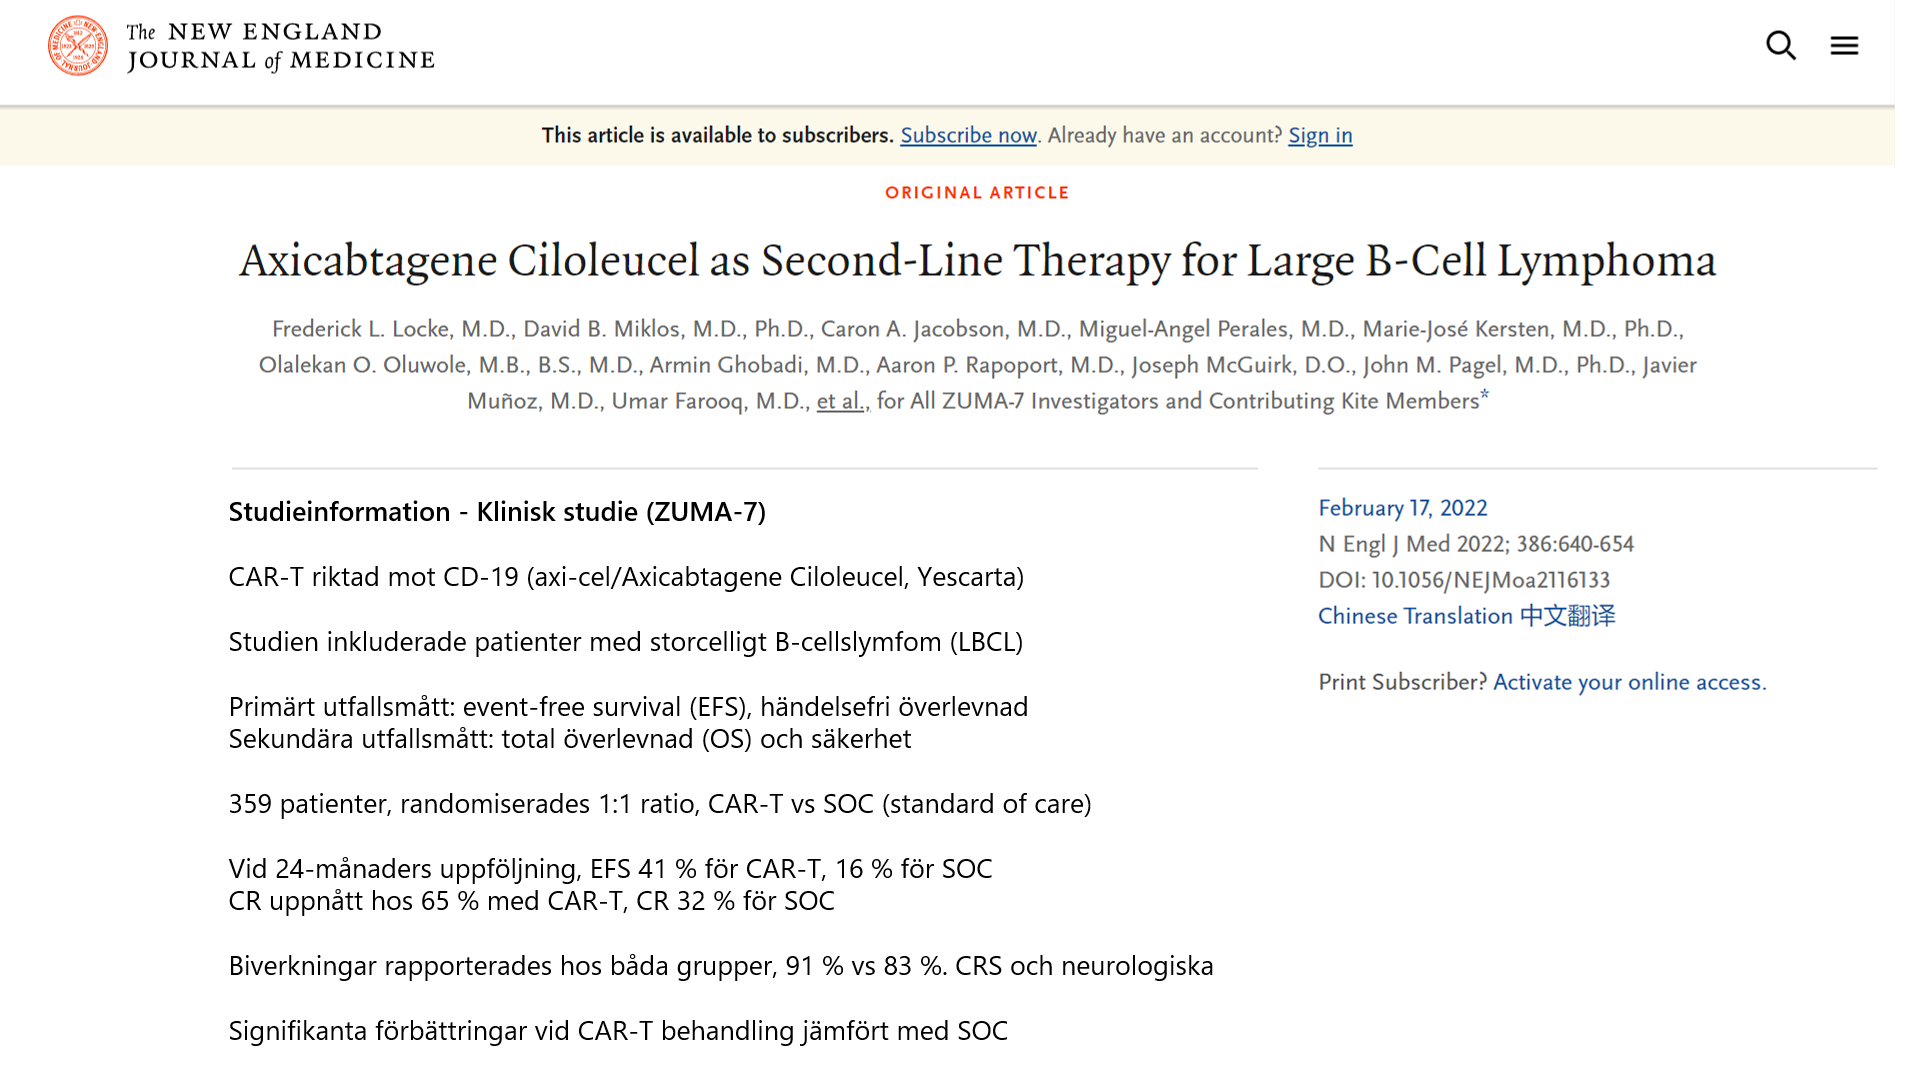
Task: Open the Chinese Translation link
Action: 1466,616
